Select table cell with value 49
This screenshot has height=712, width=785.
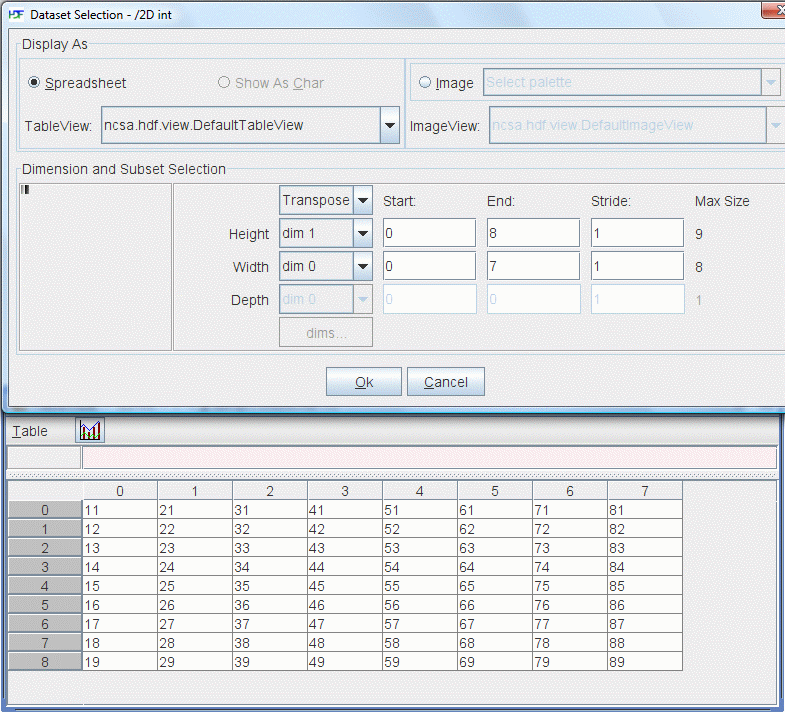[x=345, y=662]
